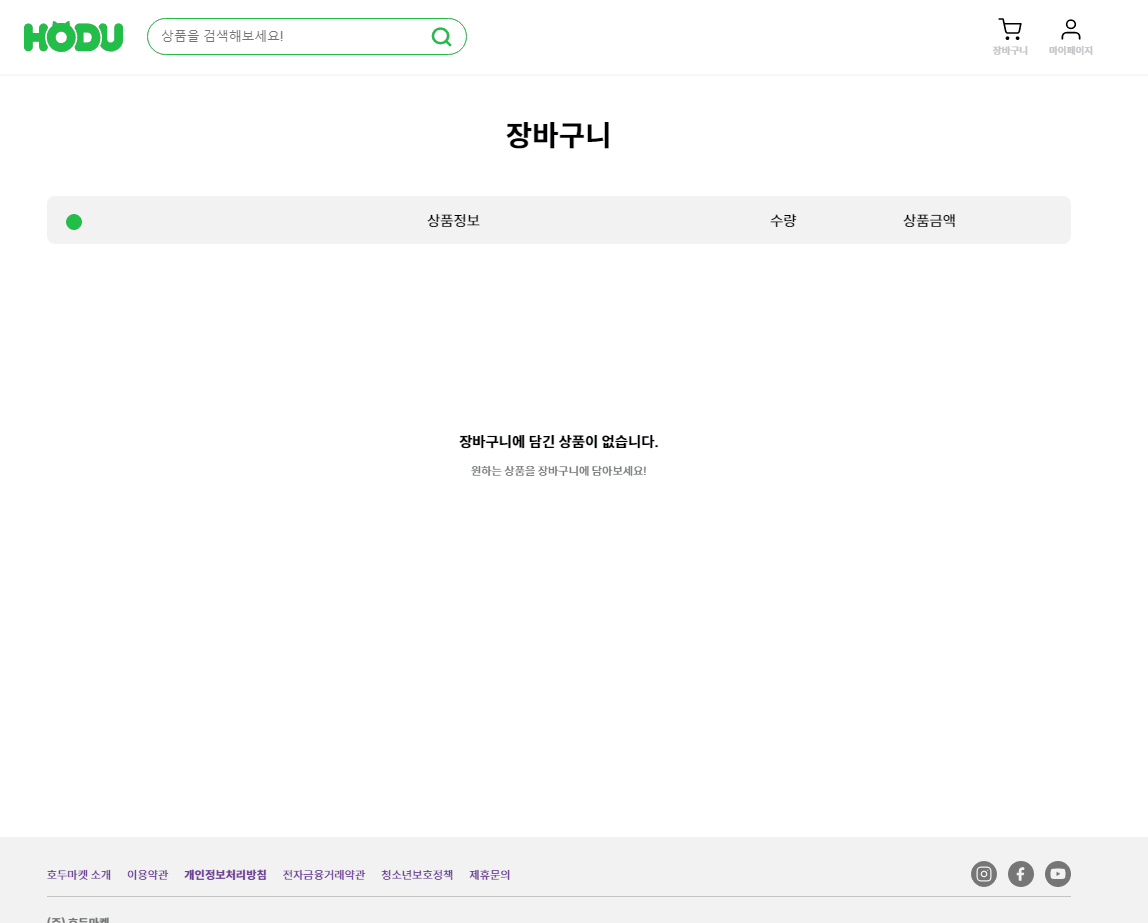Screen dimensions: 1148x923
Task: Open YouTube from the footer icon
Action: coord(1057,873)
